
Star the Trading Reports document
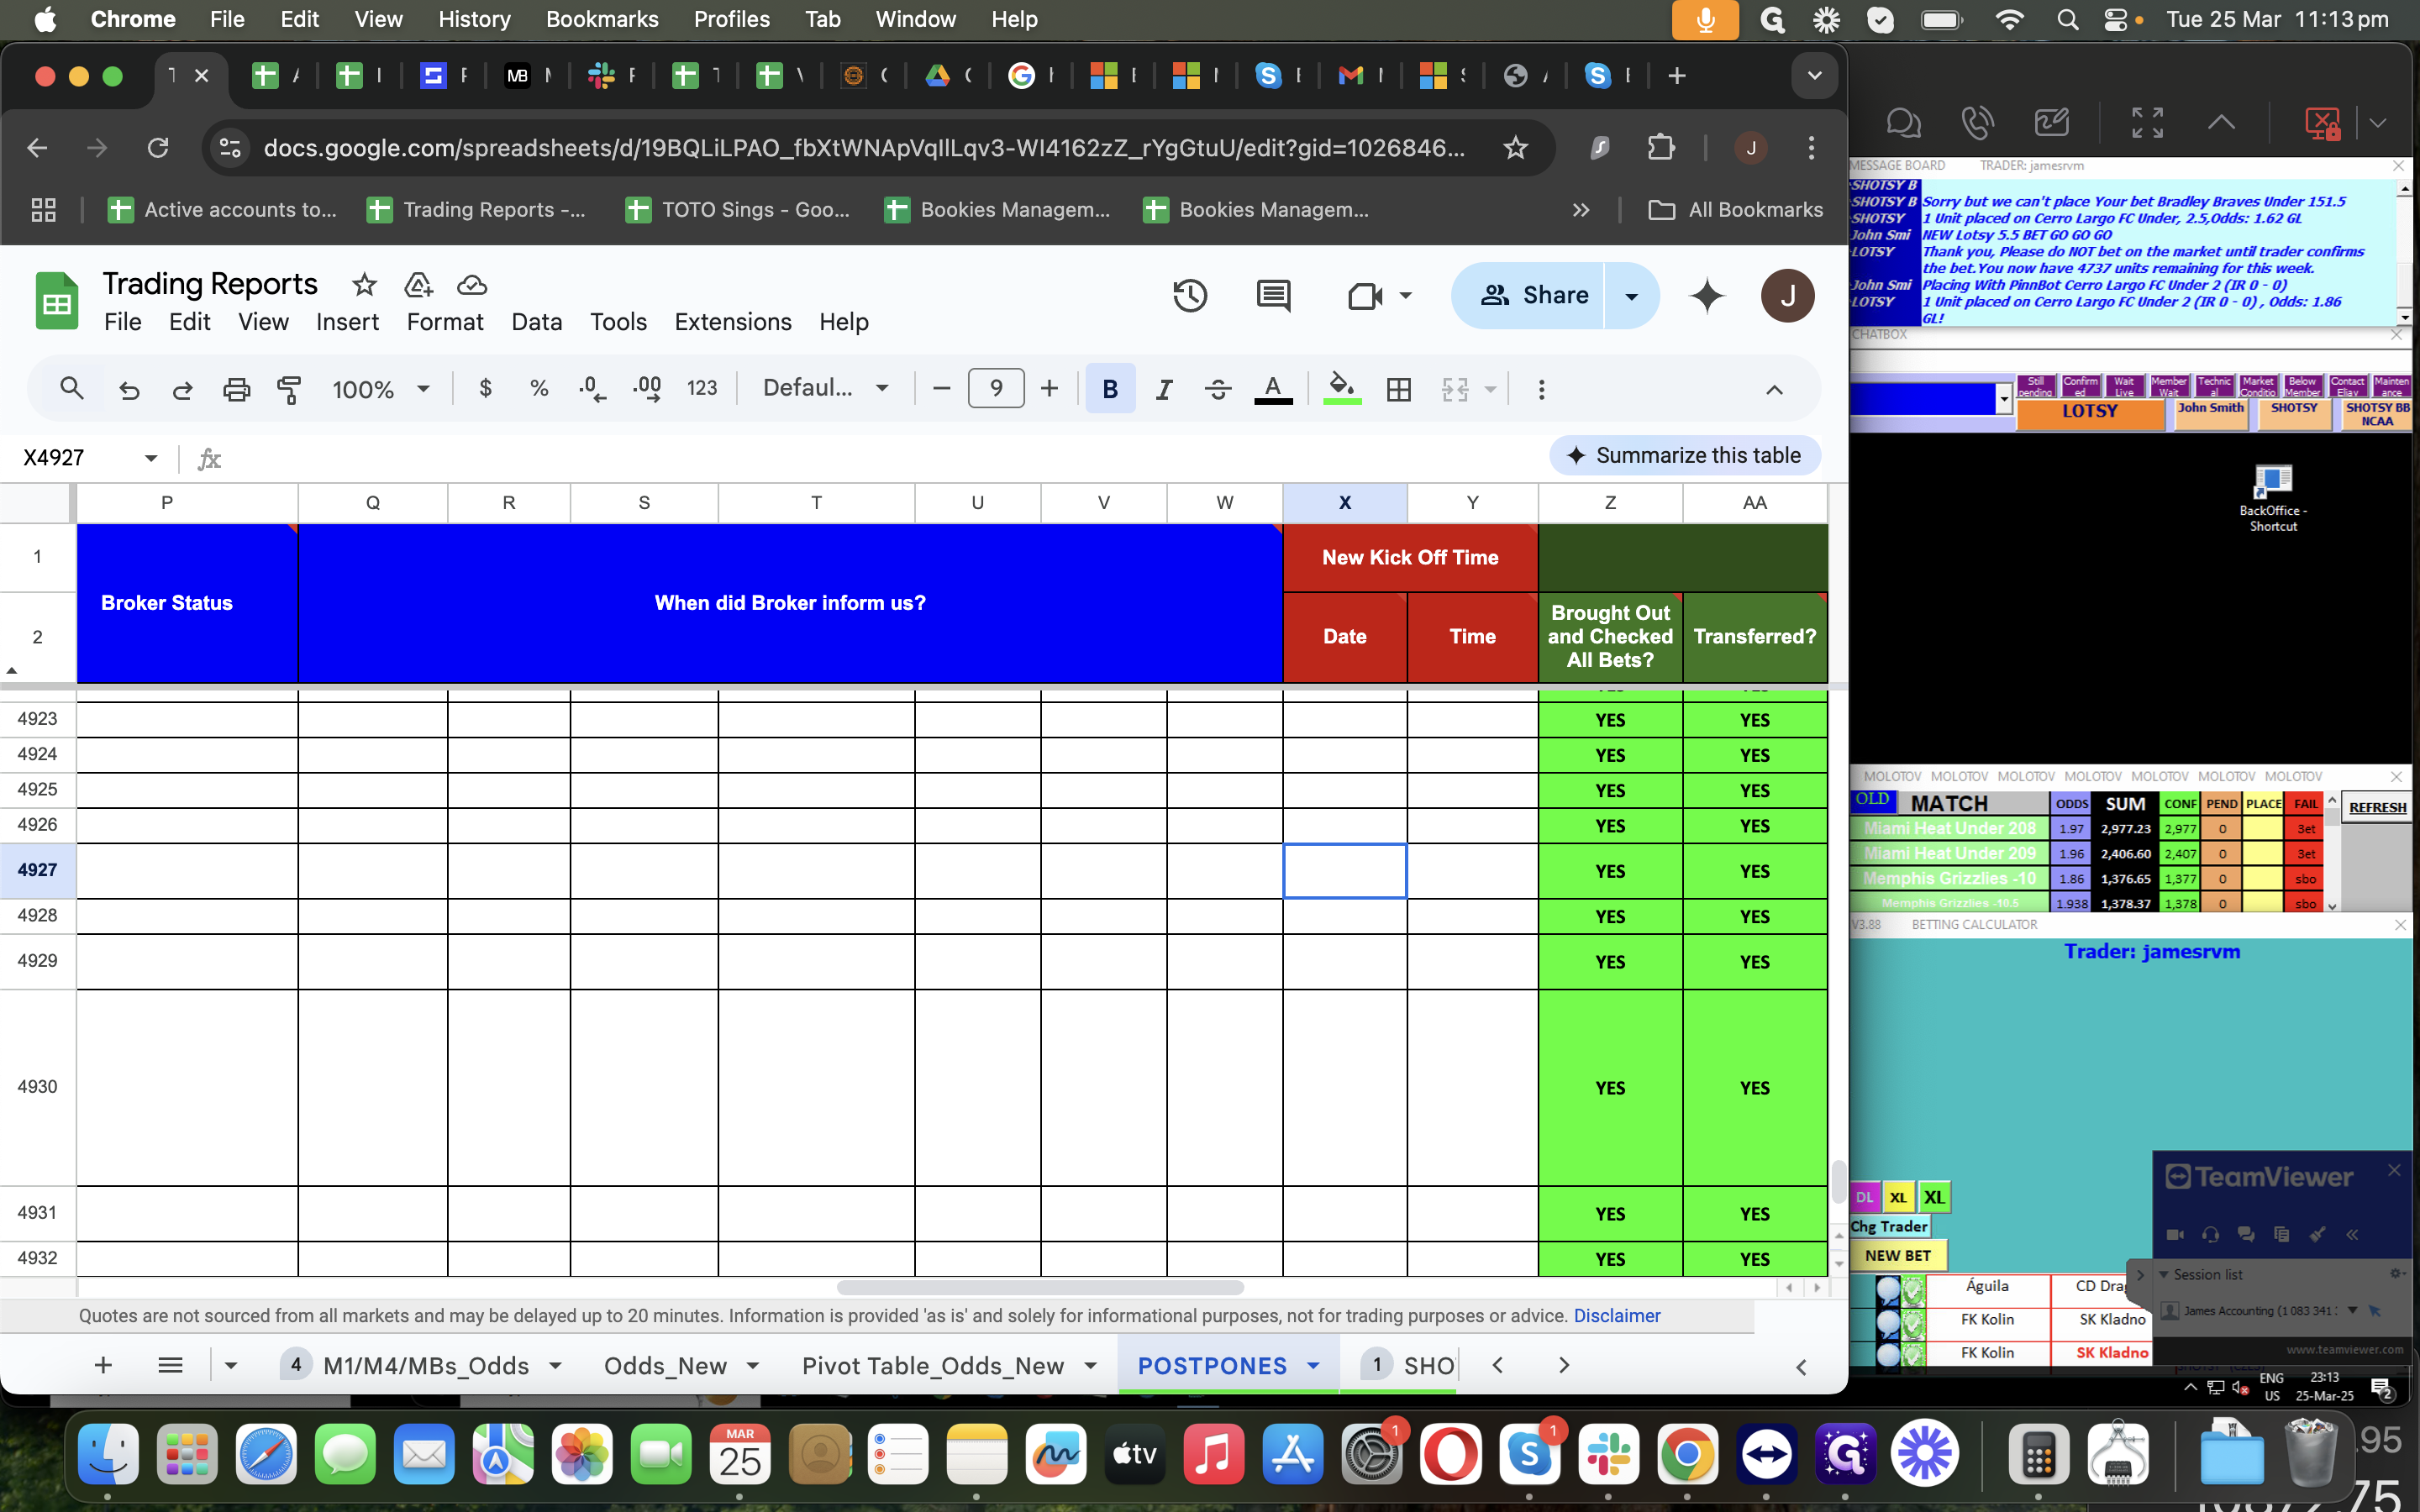(x=364, y=285)
